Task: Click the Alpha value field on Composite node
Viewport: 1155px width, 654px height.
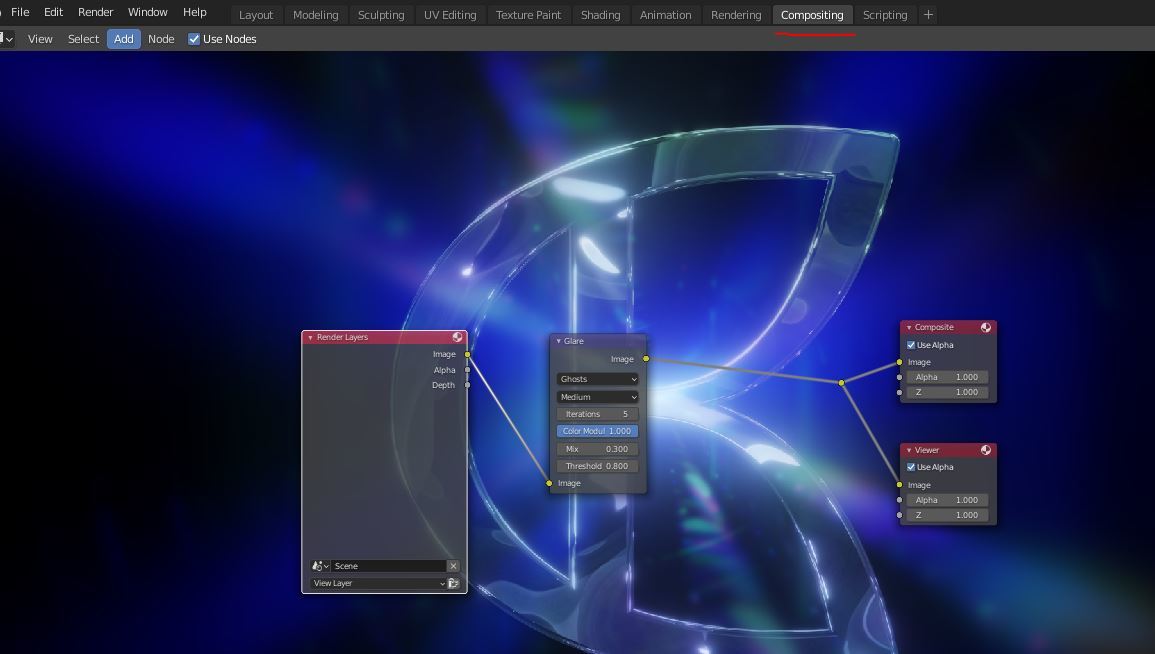Action: click(947, 377)
